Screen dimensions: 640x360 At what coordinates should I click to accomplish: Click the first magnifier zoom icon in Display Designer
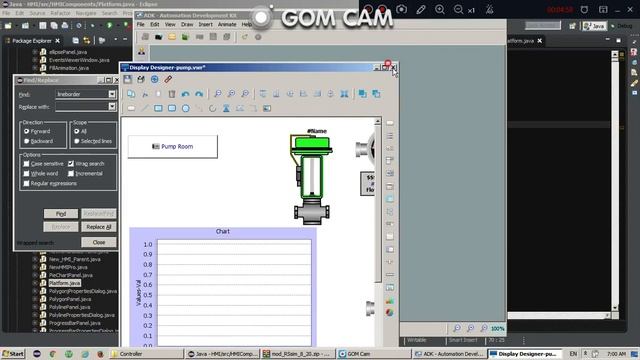pos(218,94)
